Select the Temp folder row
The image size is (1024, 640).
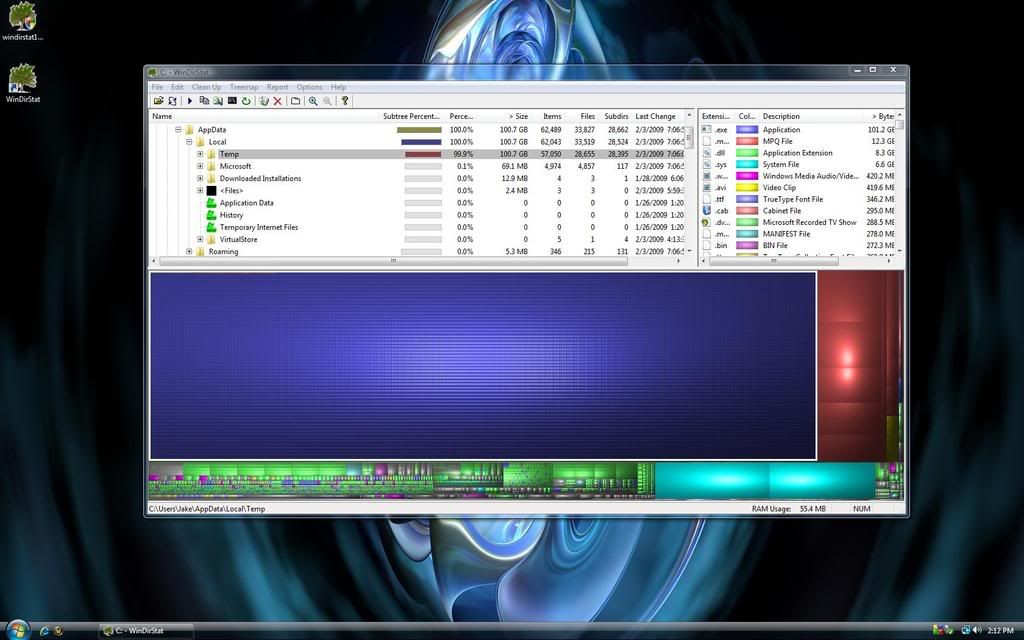click(230, 154)
